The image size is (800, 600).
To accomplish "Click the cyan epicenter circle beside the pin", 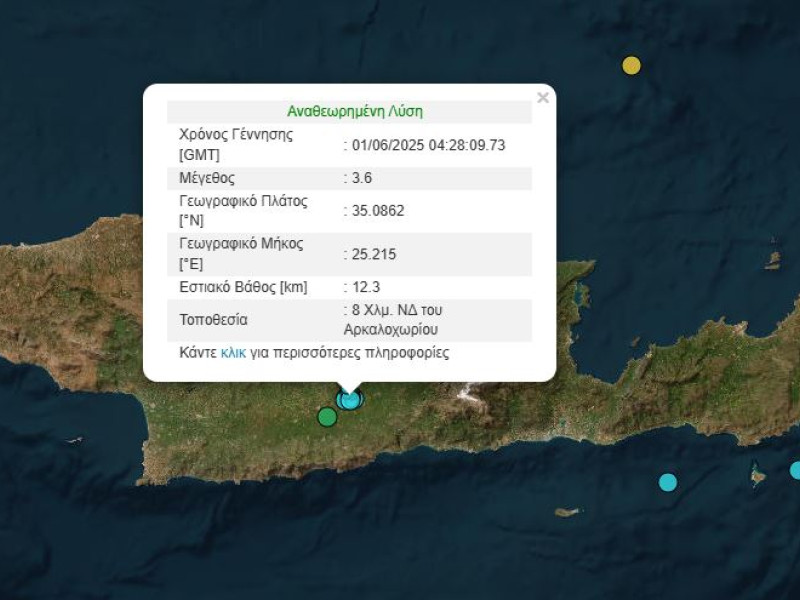I will [x=350, y=401].
